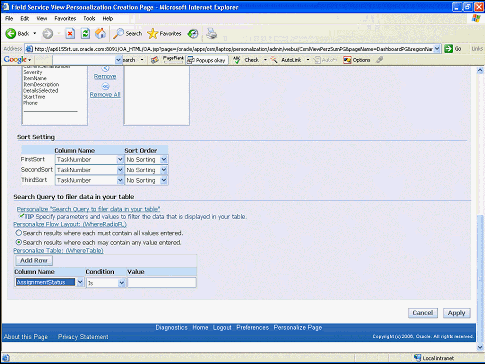The width and height of the screenshot is (485, 364).
Task: Click the page scrollbar down arrow
Action: (x=480, y=347)
